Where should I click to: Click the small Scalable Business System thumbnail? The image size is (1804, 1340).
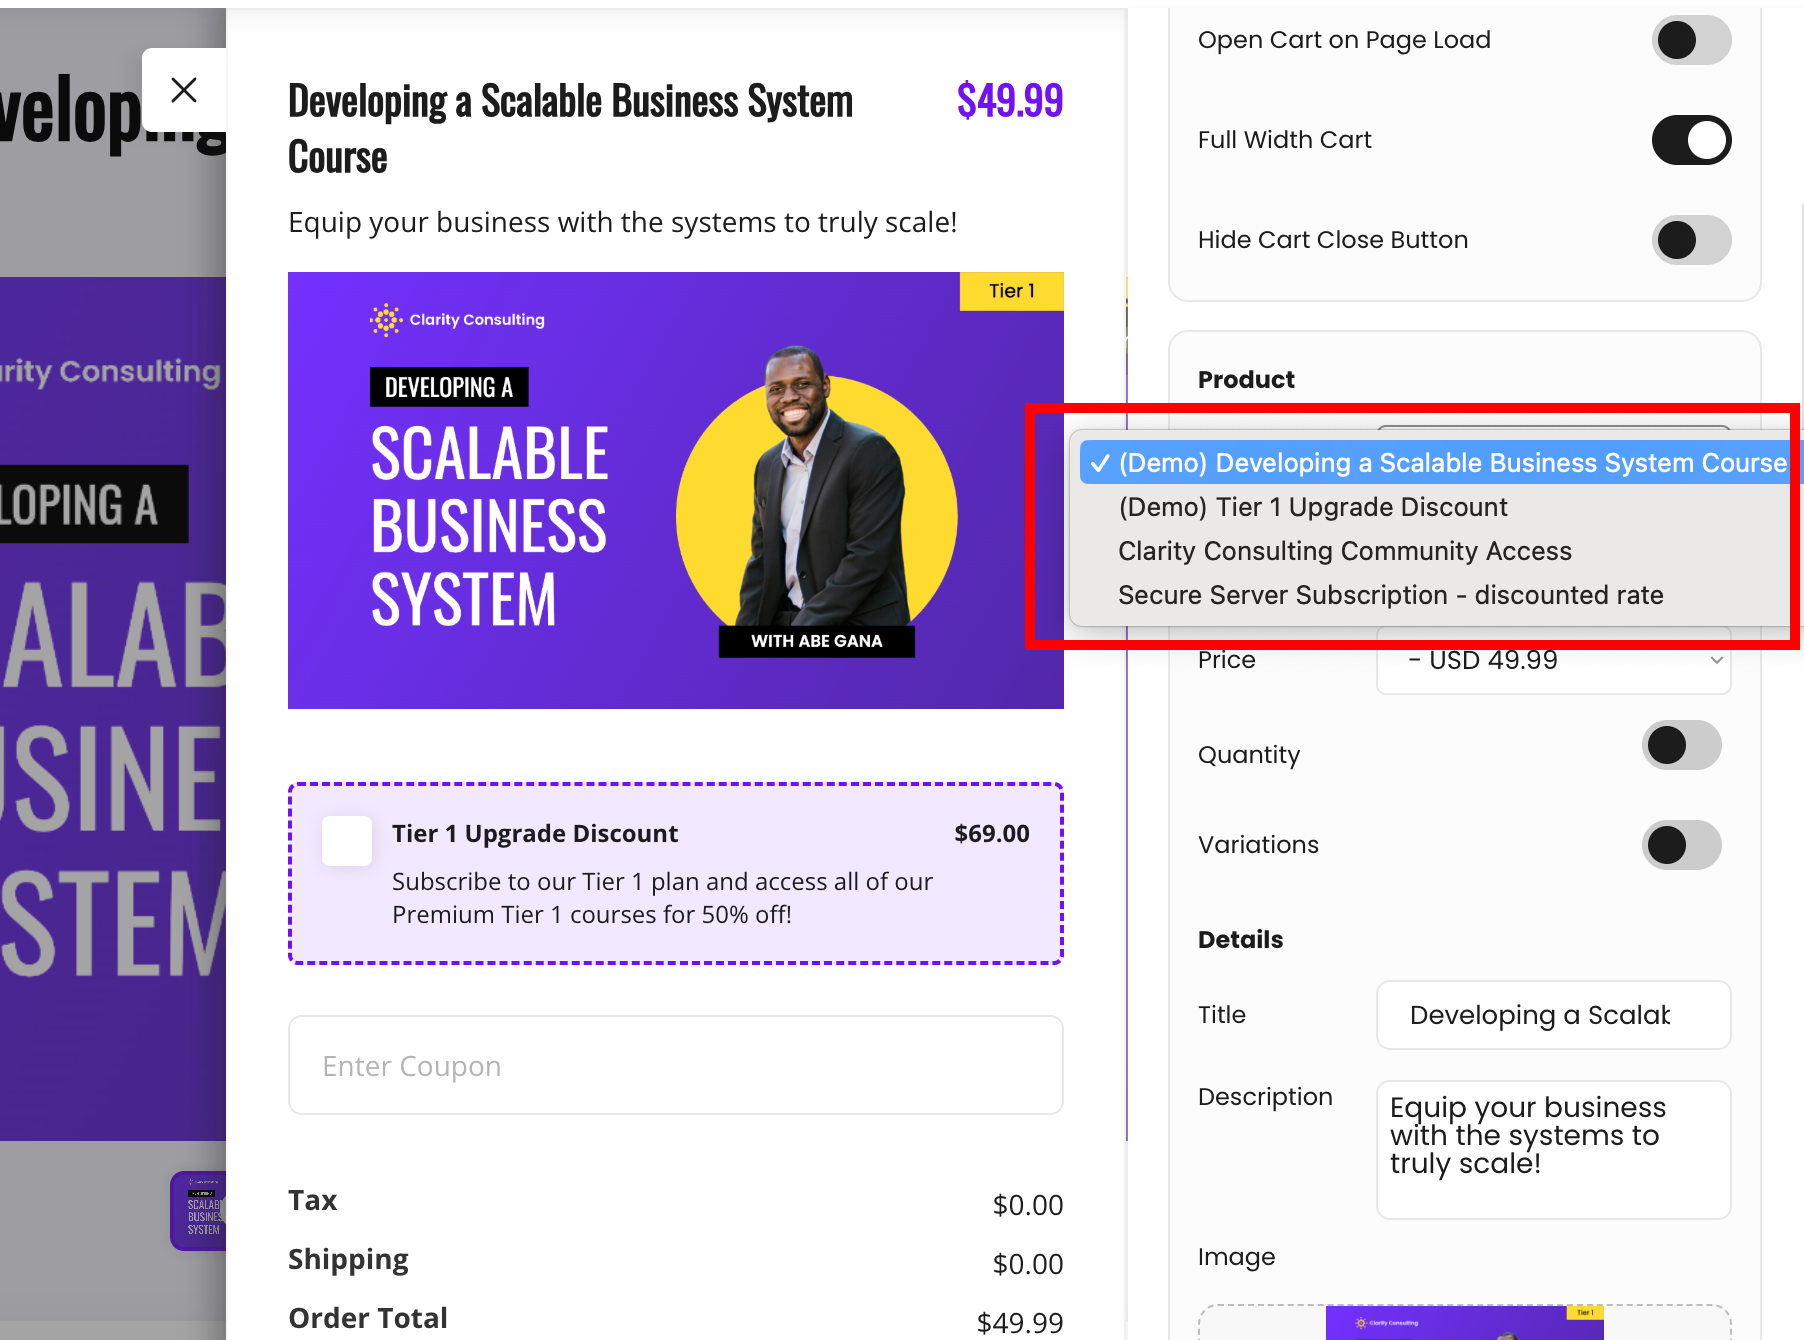pyautogui.click(x=199, y=1211)
